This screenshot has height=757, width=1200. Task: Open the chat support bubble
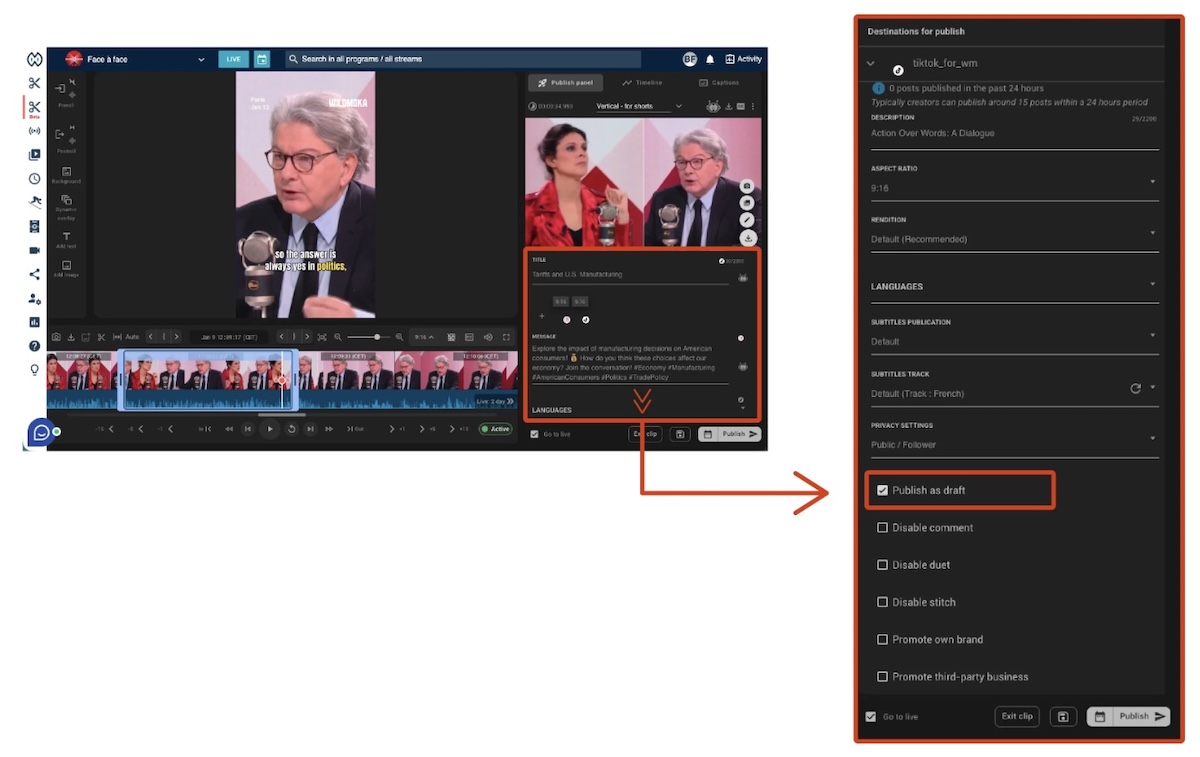pyautogui.click(x=41, y=432)
